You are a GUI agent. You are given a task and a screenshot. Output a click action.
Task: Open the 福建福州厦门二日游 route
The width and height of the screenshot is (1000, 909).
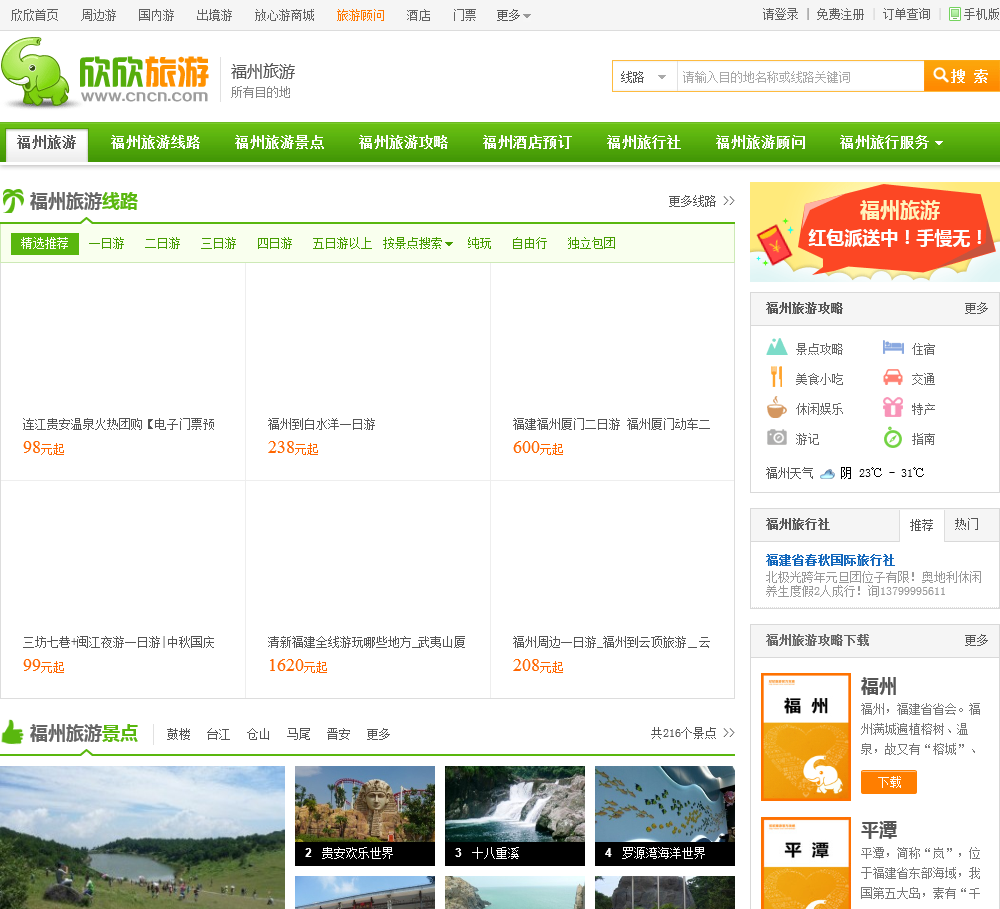click(x=611, y=424)
